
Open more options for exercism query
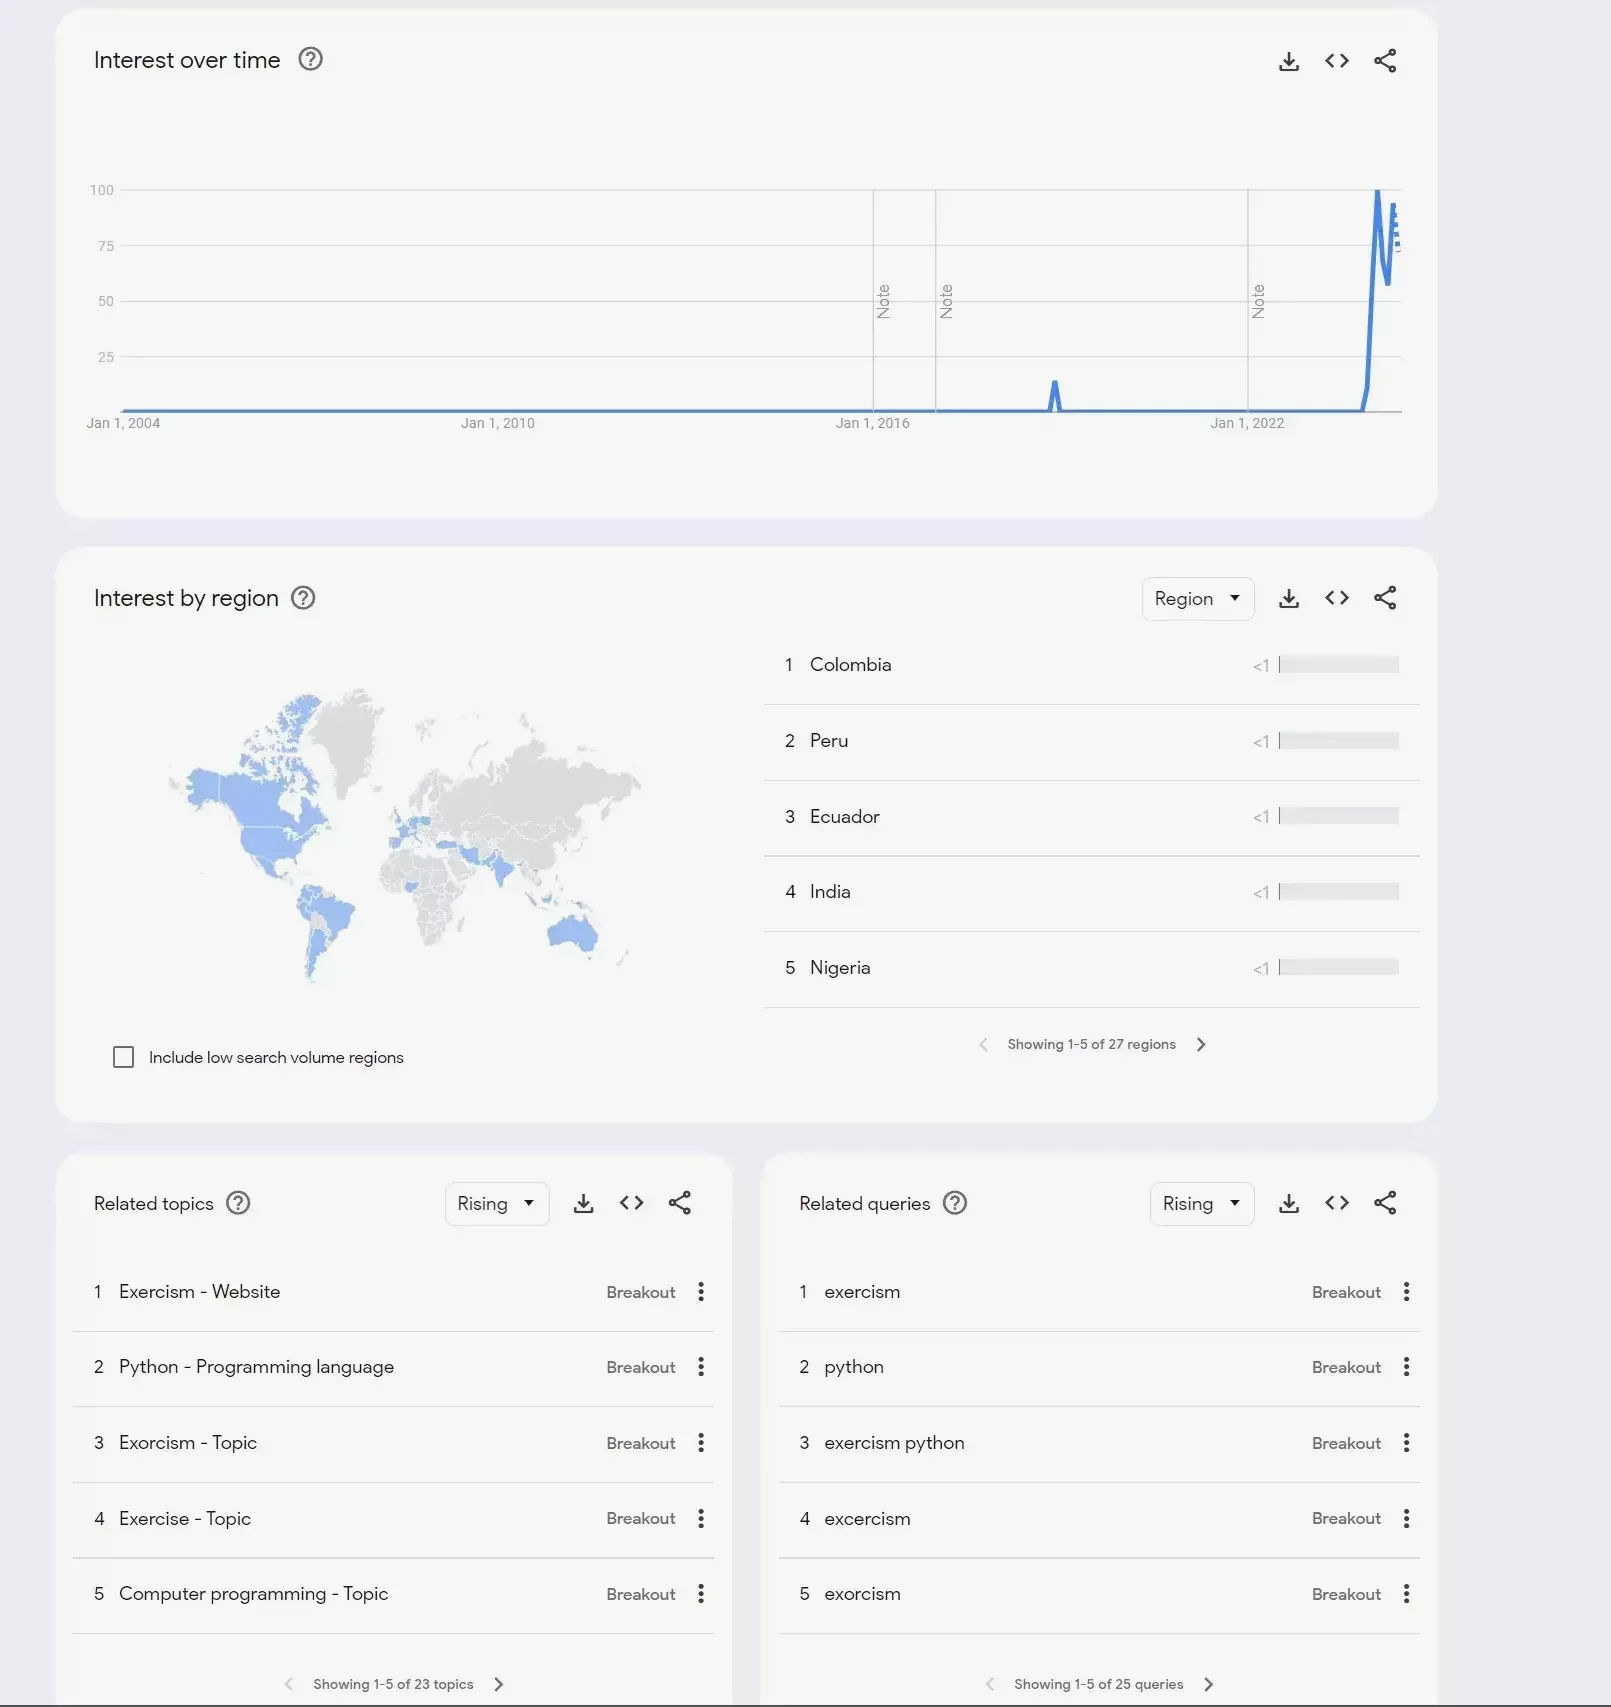pos(1407,1292)
